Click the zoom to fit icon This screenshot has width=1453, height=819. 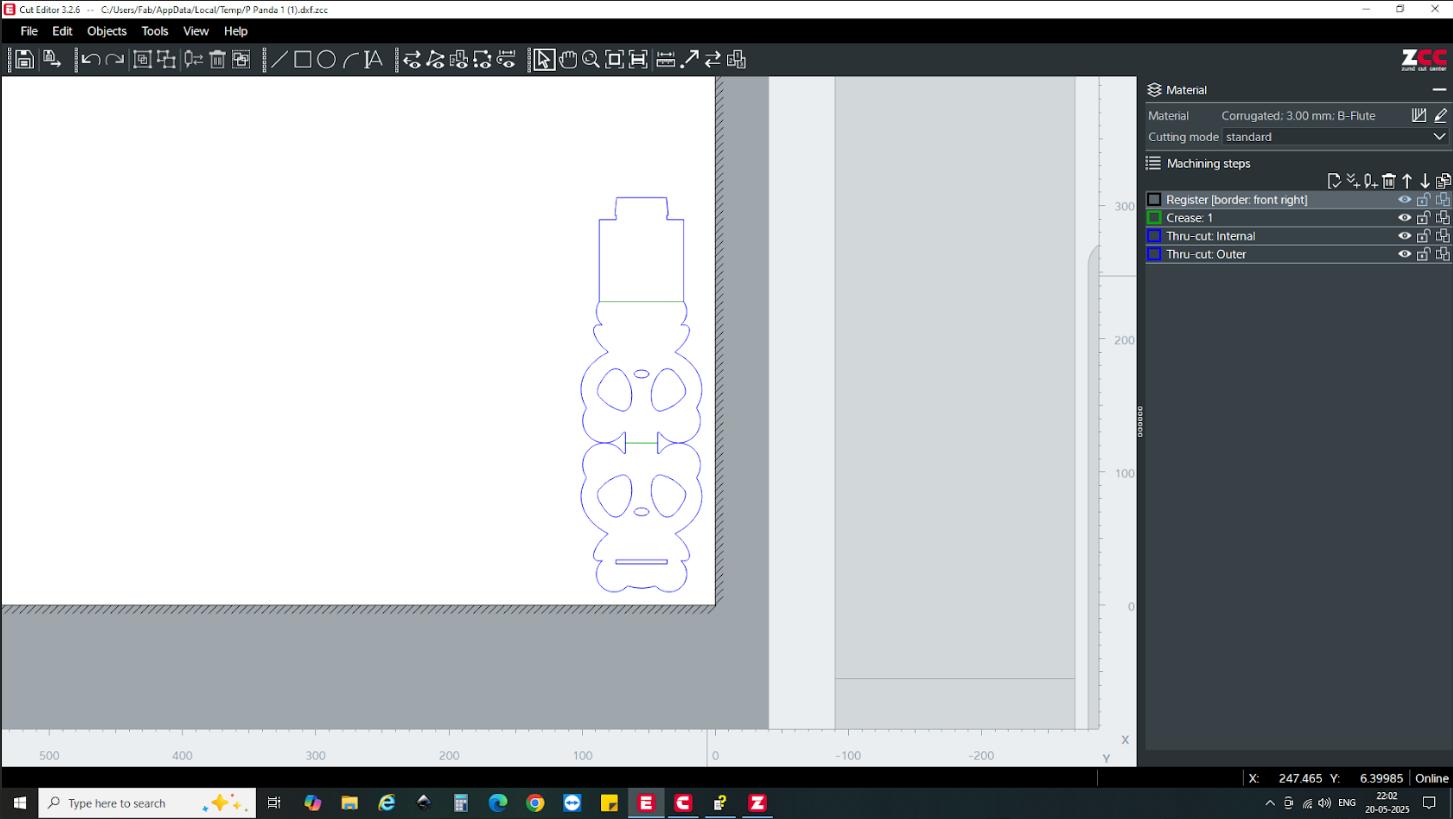click(x=614, y=60)
